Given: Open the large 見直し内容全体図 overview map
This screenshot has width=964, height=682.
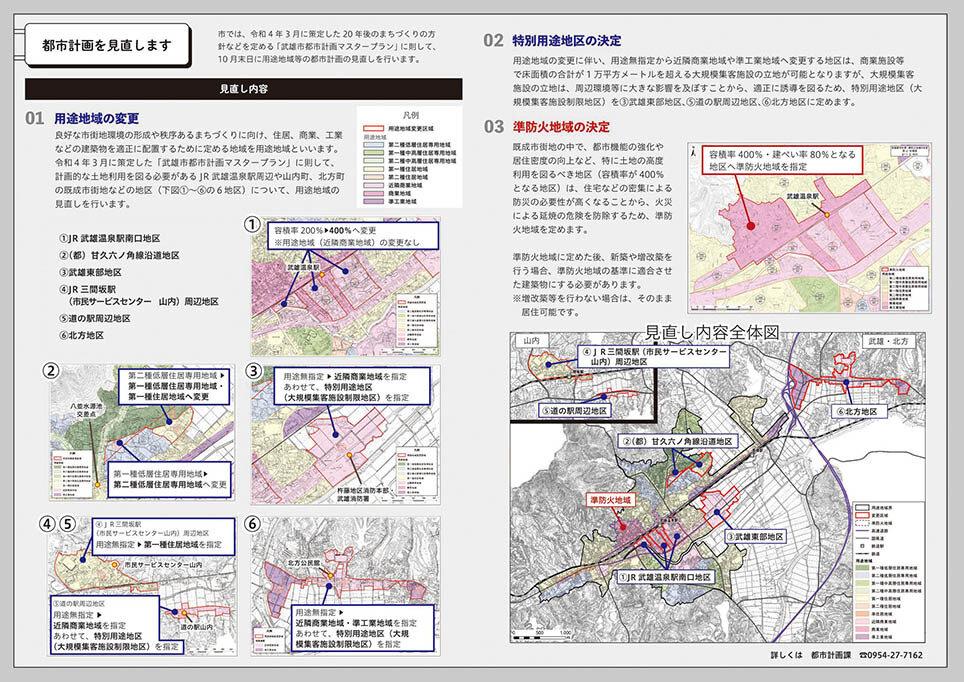Looking at the screenshot, I should [x=718, y=488].
